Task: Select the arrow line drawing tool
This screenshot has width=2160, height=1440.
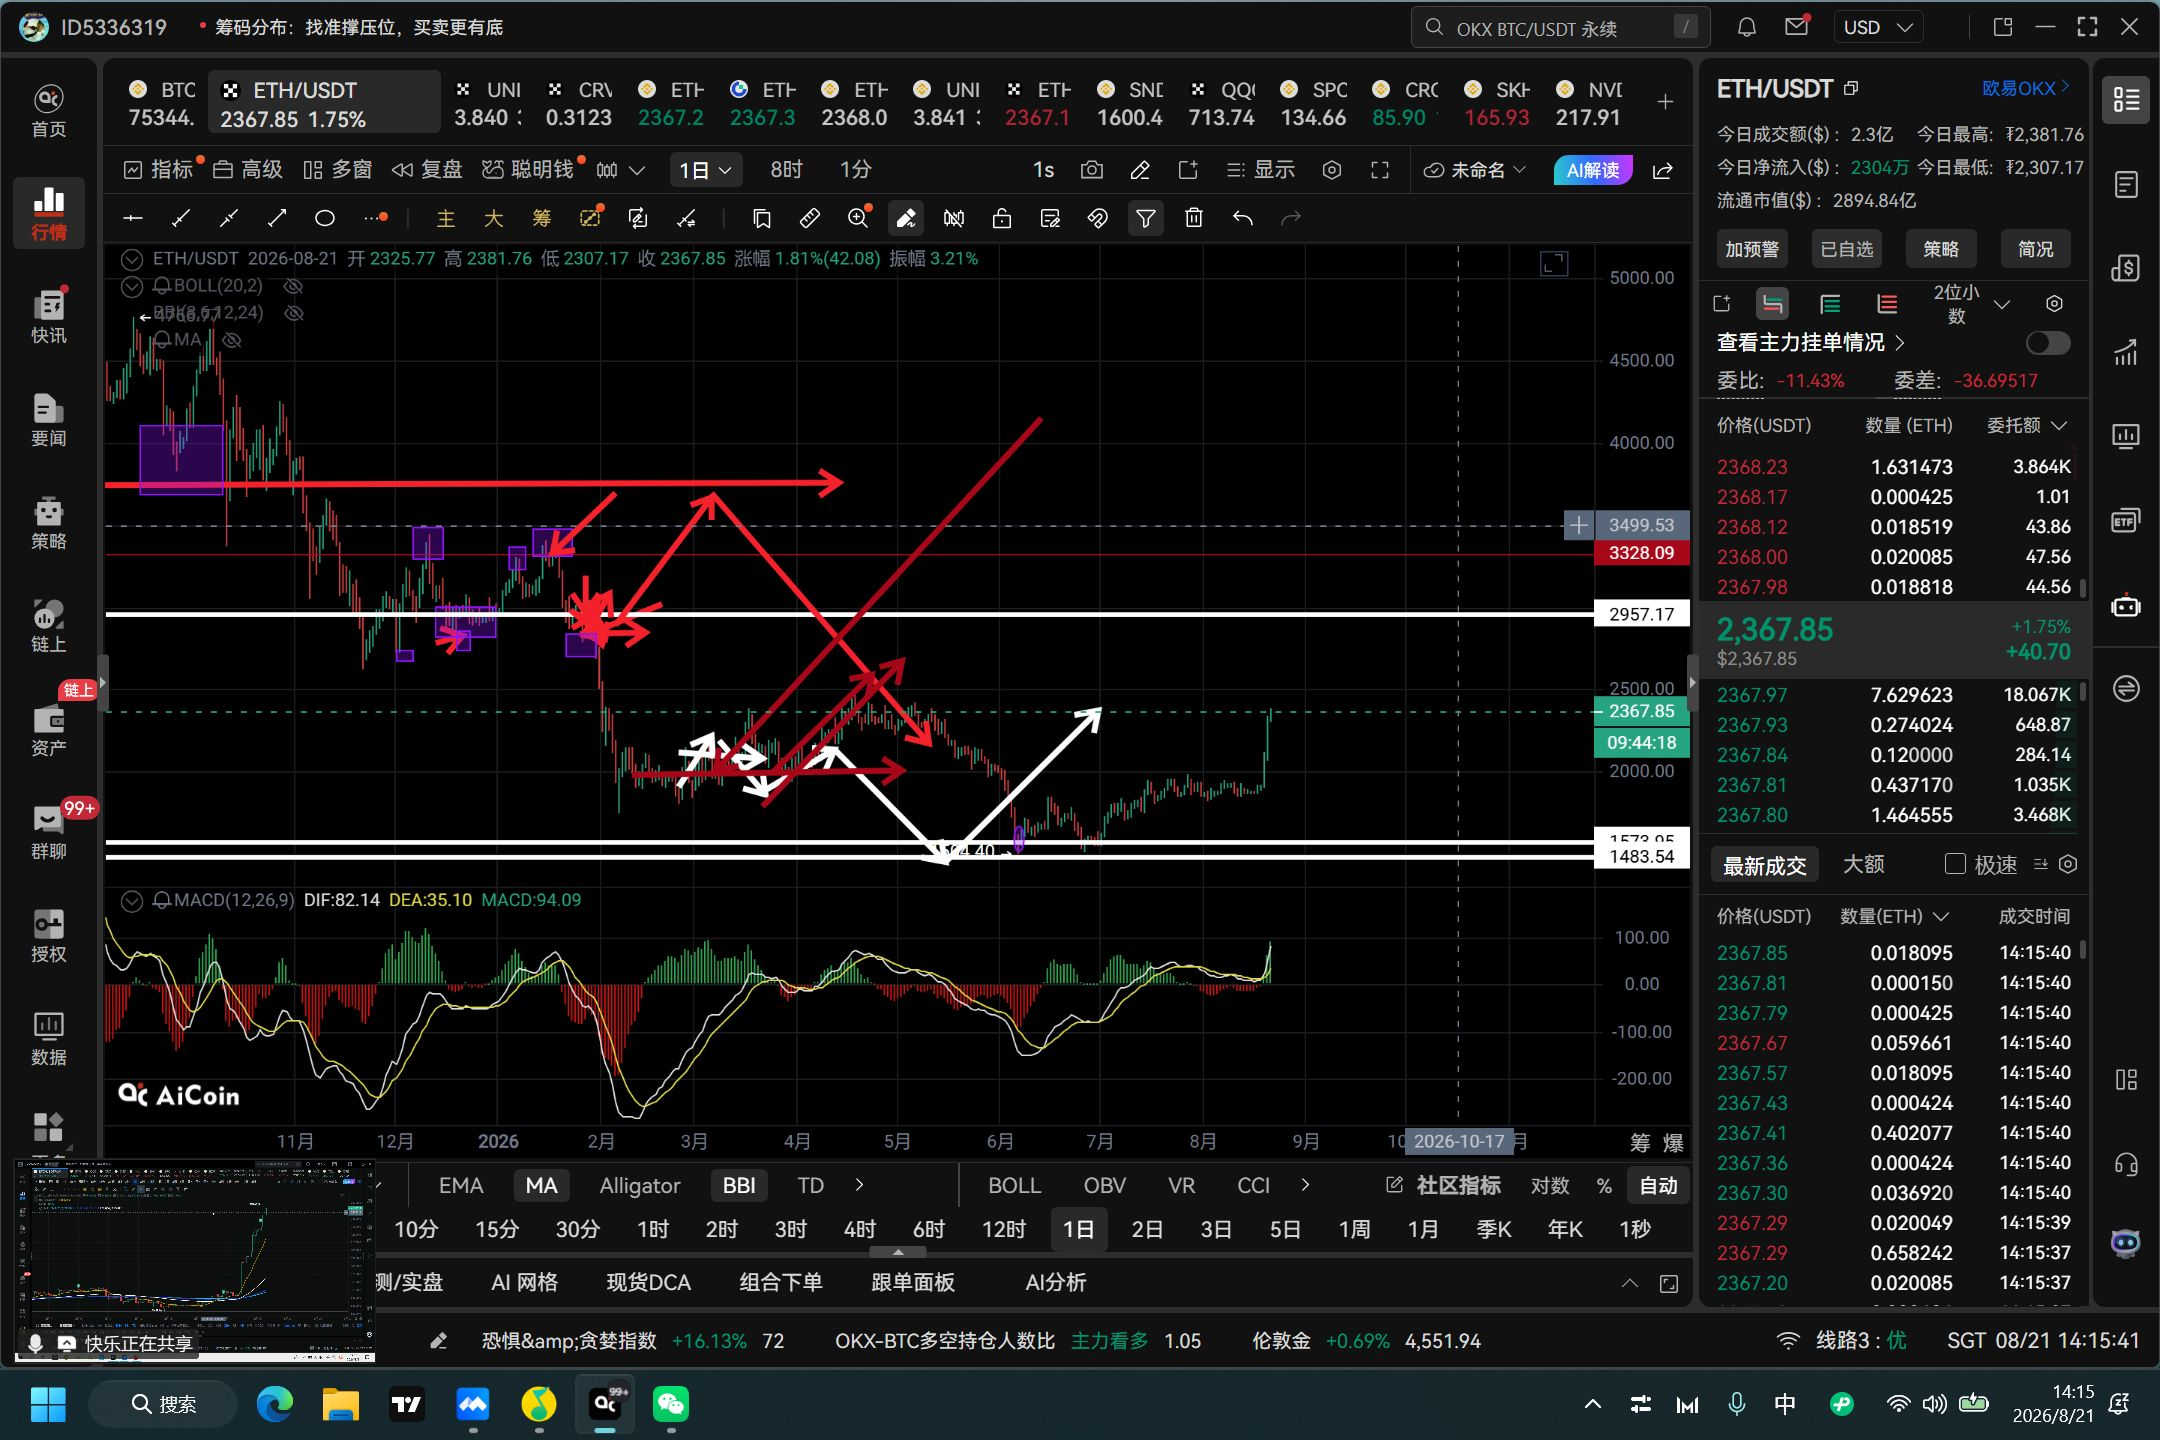Action: (277, 218)
